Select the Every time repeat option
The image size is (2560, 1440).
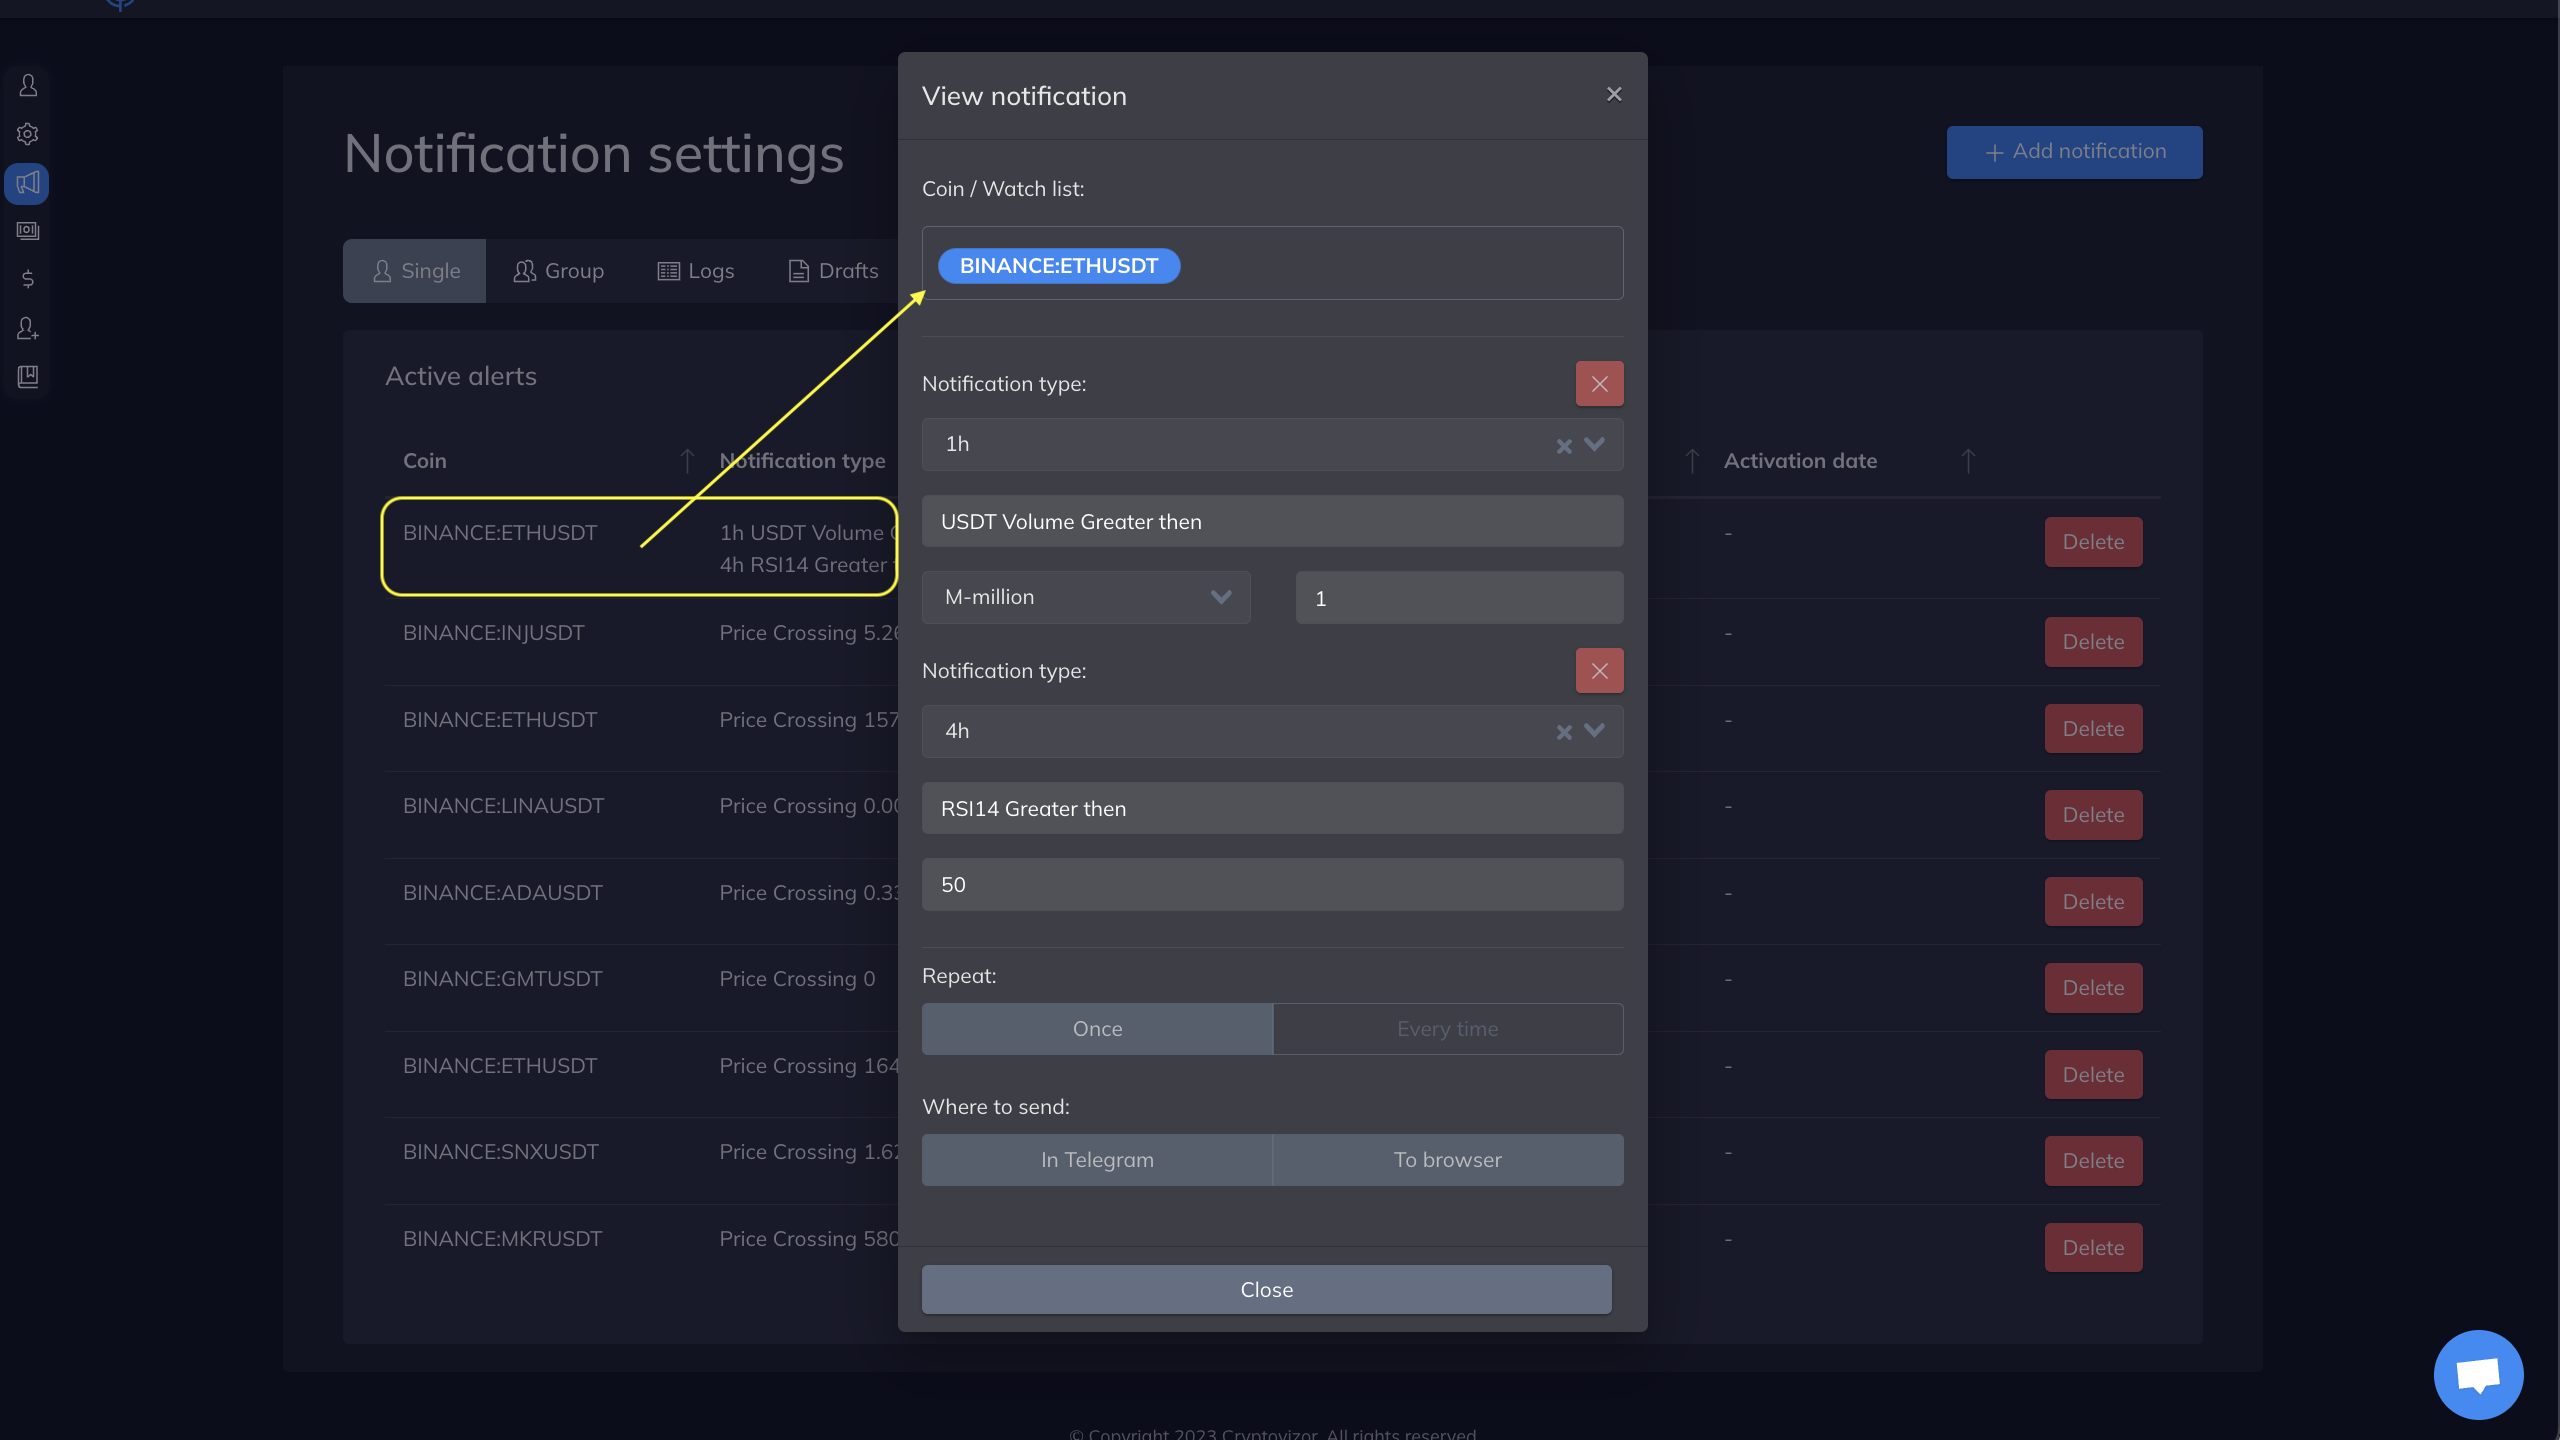[1448, 1029]
